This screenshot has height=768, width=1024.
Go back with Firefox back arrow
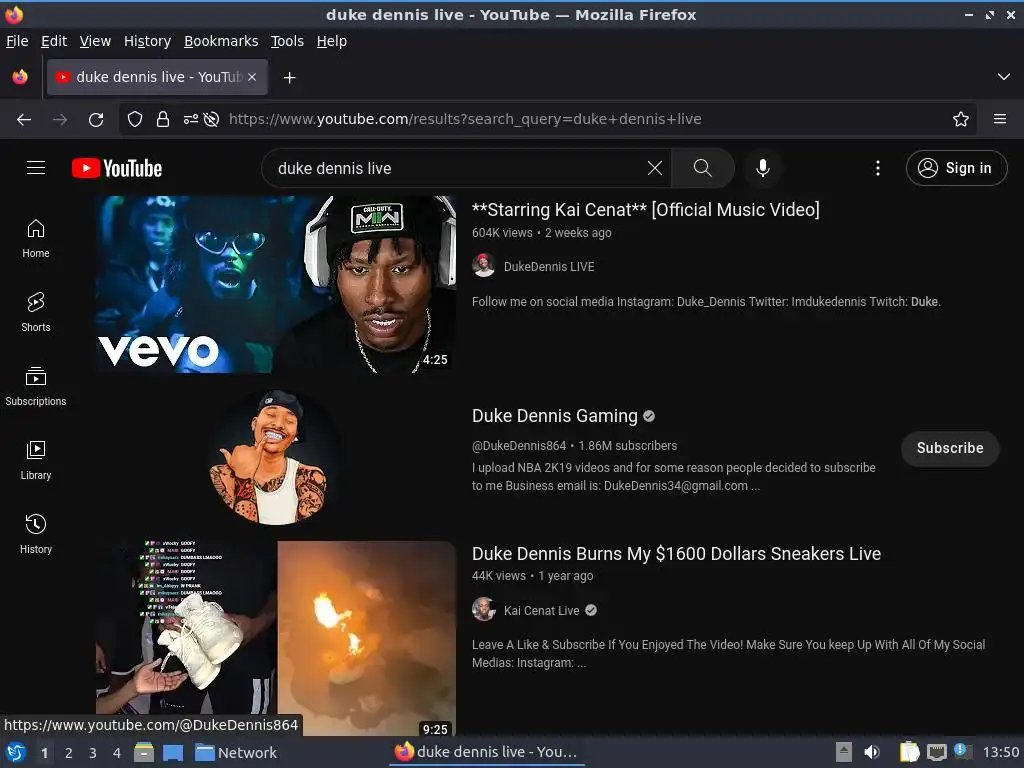24,119
